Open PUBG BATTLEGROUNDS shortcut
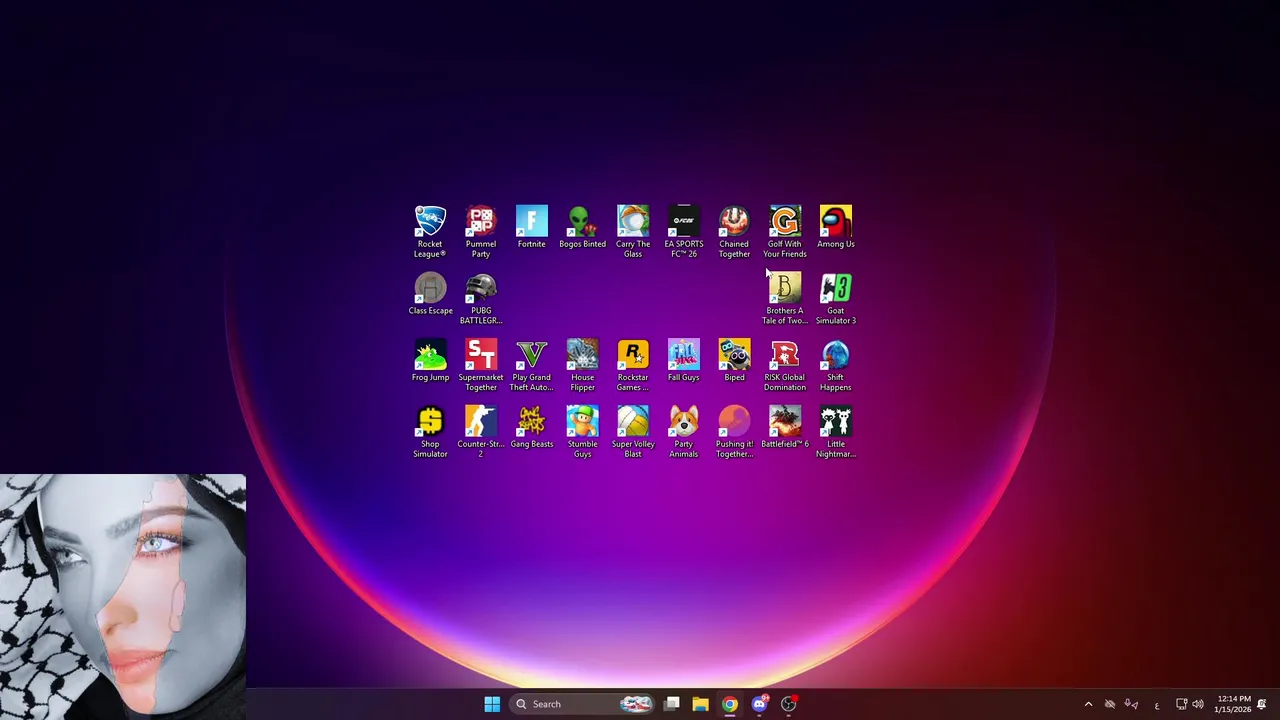The width and height of the screenshot is (1280, 720). [x=481, y=299]
